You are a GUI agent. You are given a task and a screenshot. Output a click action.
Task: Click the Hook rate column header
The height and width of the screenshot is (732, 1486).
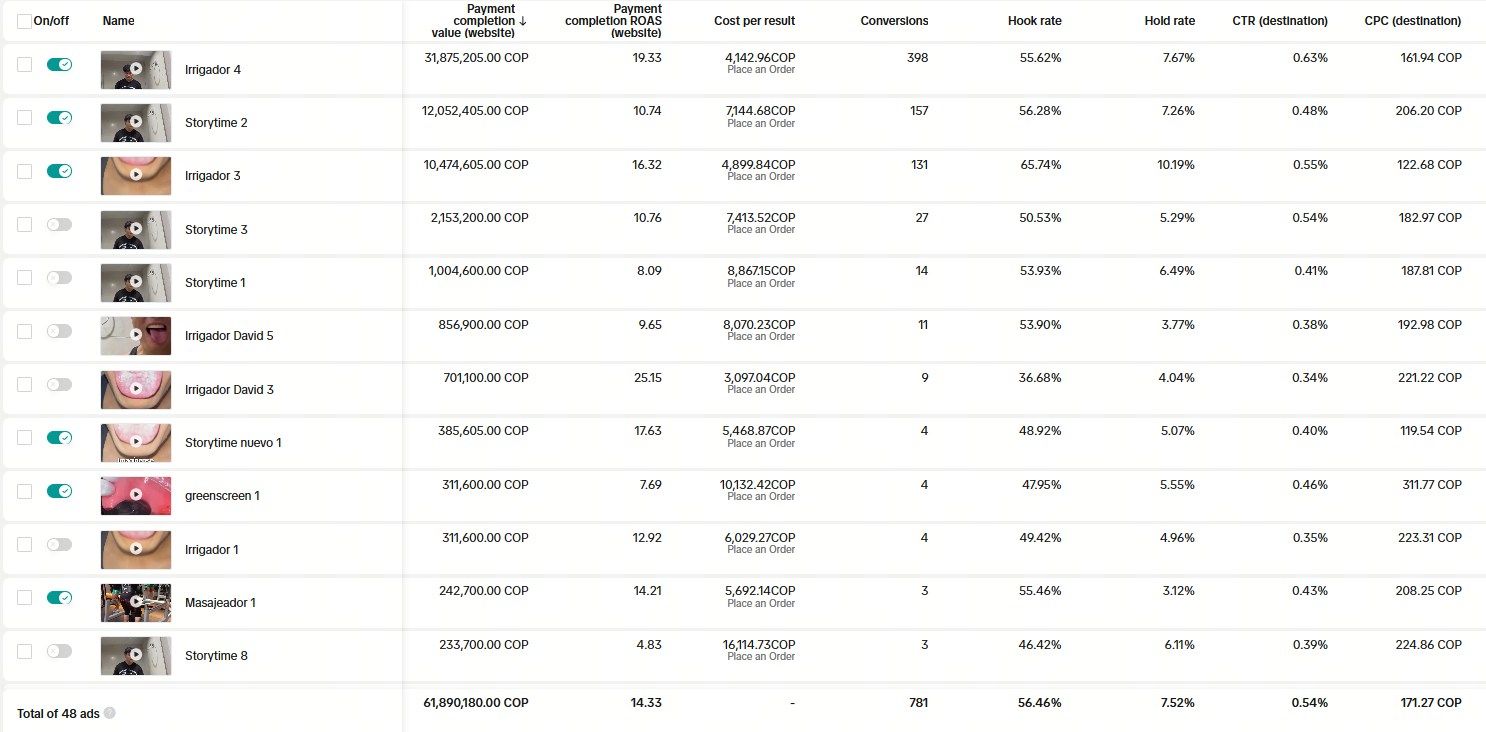pos(1034,21)
